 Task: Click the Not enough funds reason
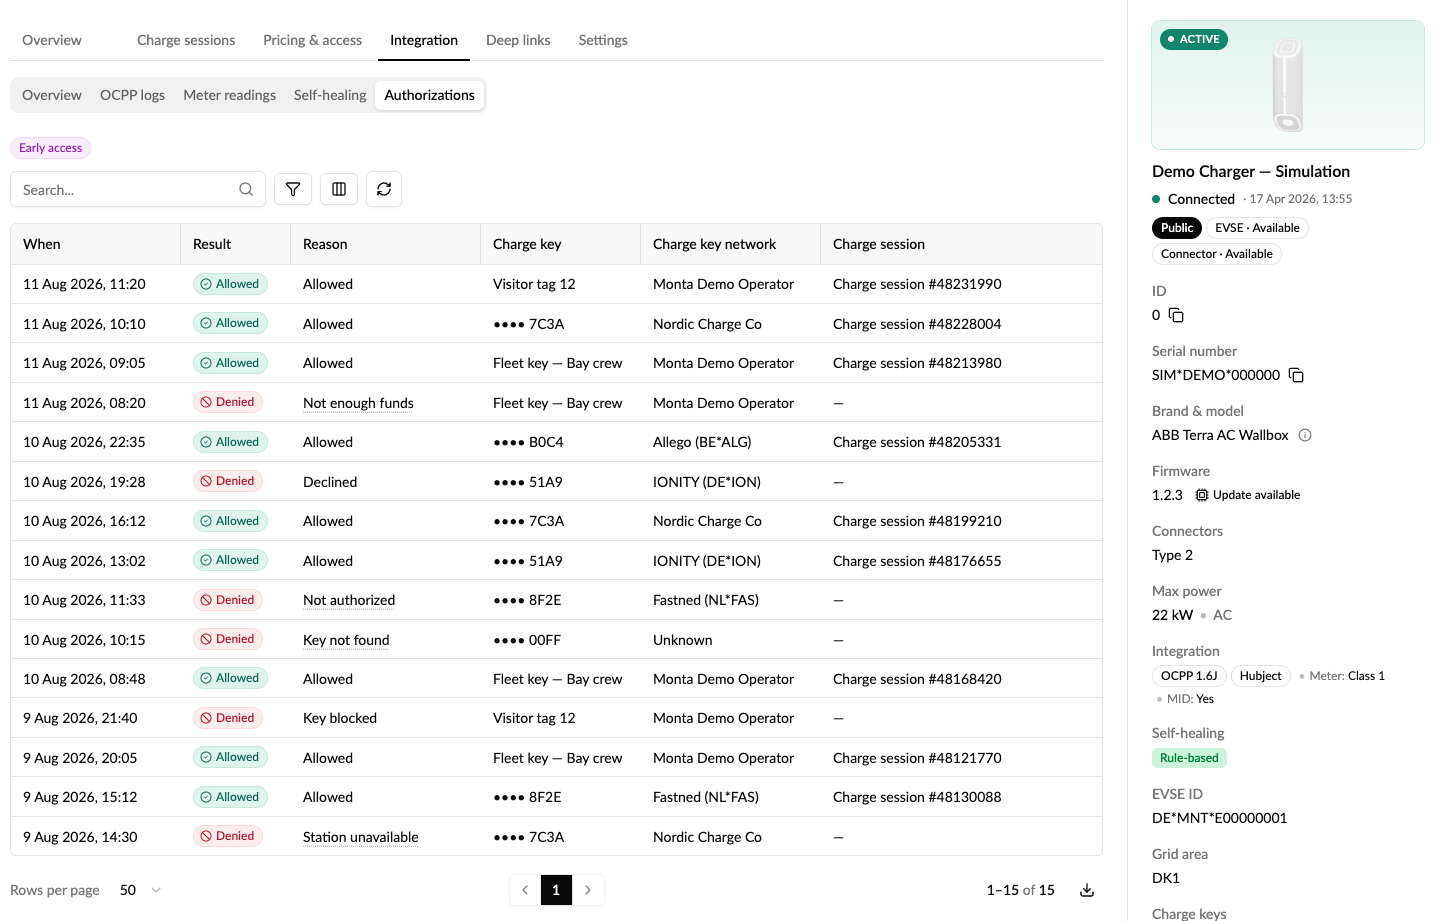(358, 403)
